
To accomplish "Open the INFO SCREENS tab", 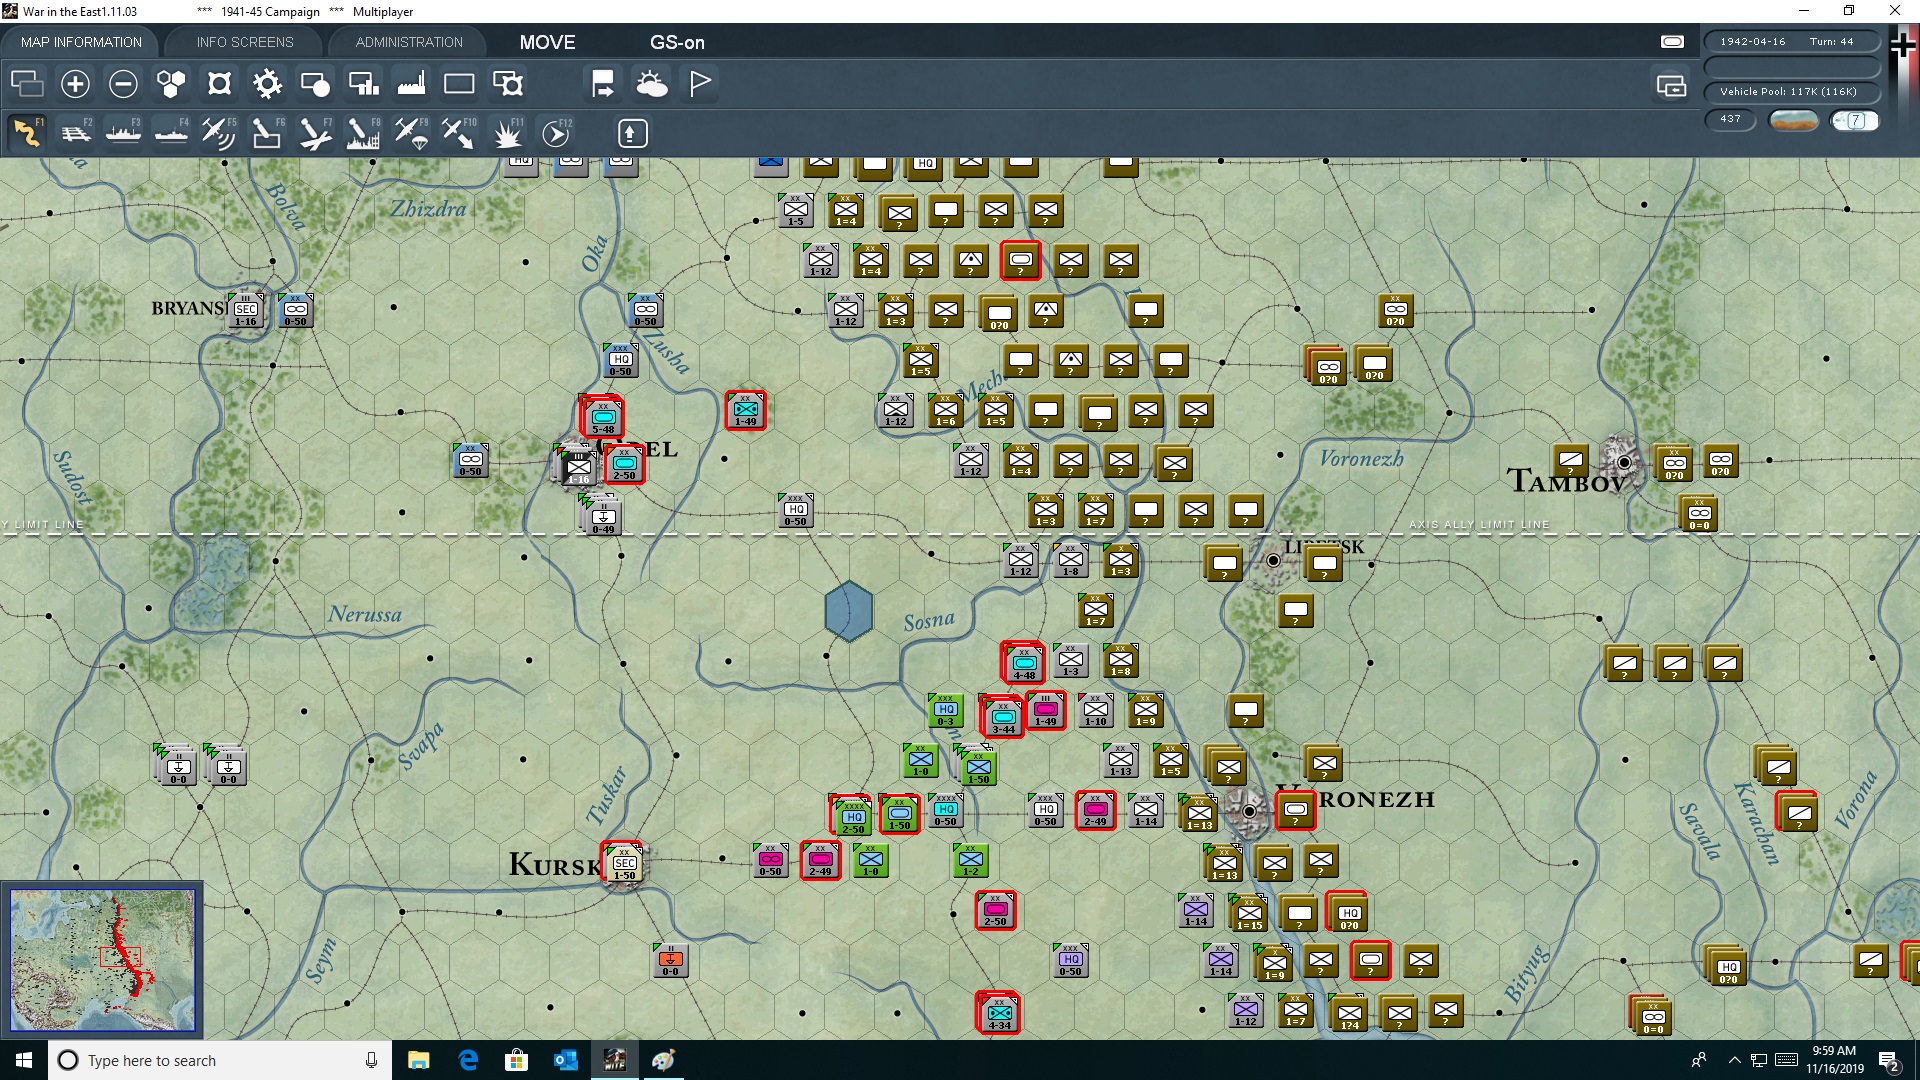I will pos(245,42).
